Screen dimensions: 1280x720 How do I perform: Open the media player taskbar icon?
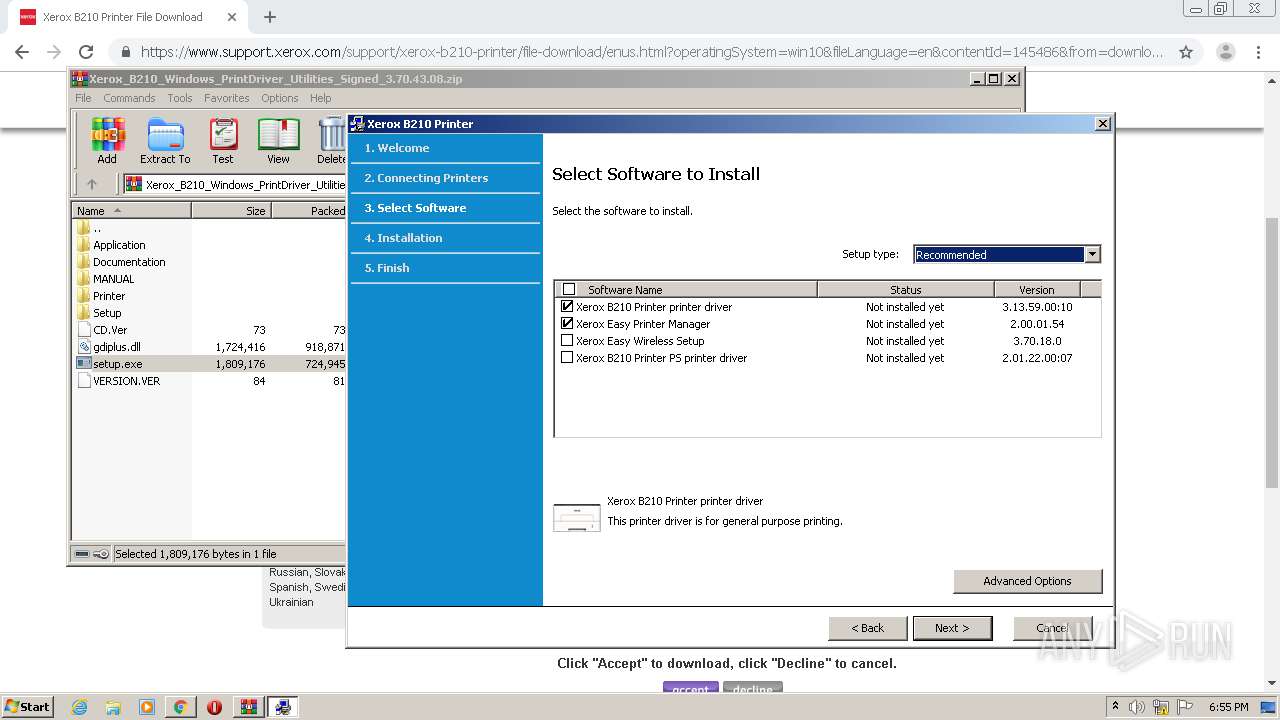click(x=147, y=707)
